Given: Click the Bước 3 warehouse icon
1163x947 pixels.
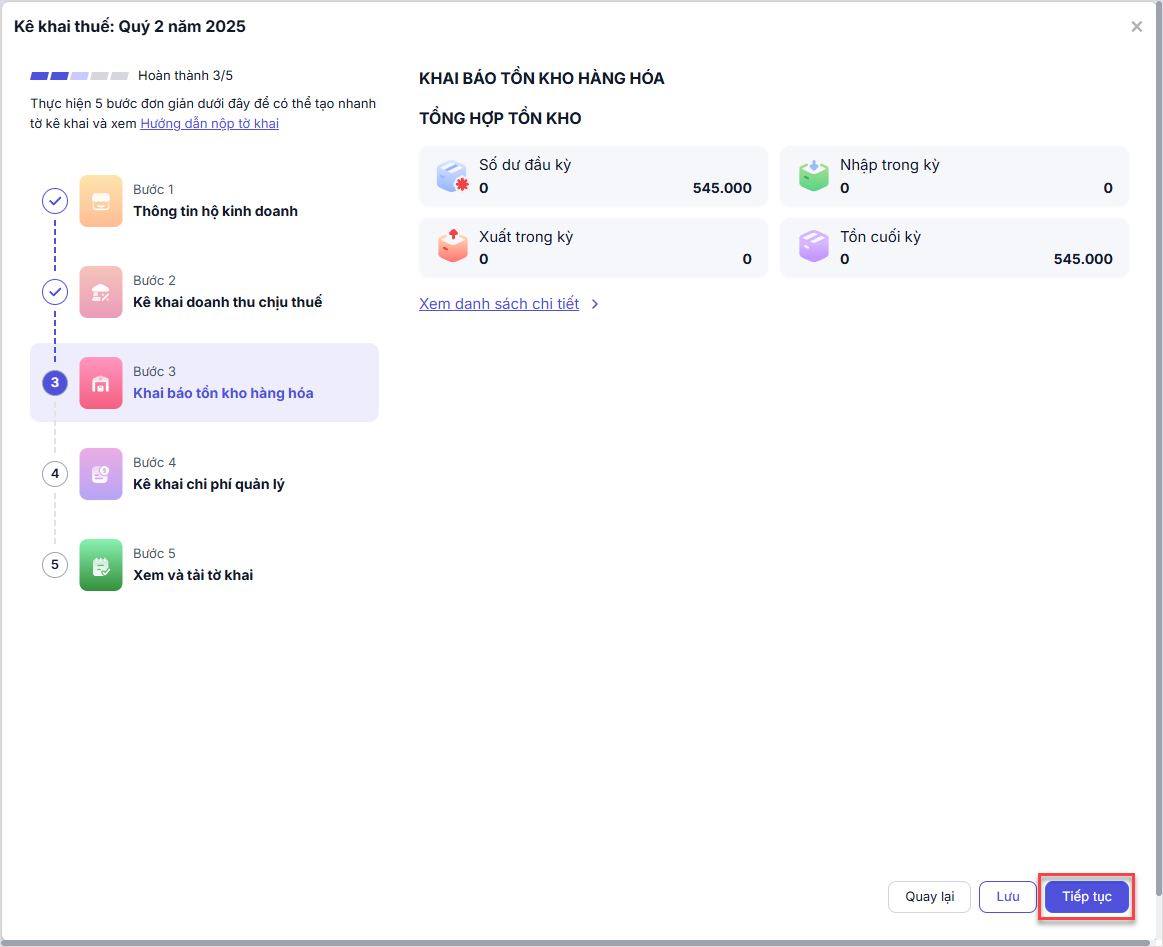Looking at the screenshot, I should click(101, 383).
